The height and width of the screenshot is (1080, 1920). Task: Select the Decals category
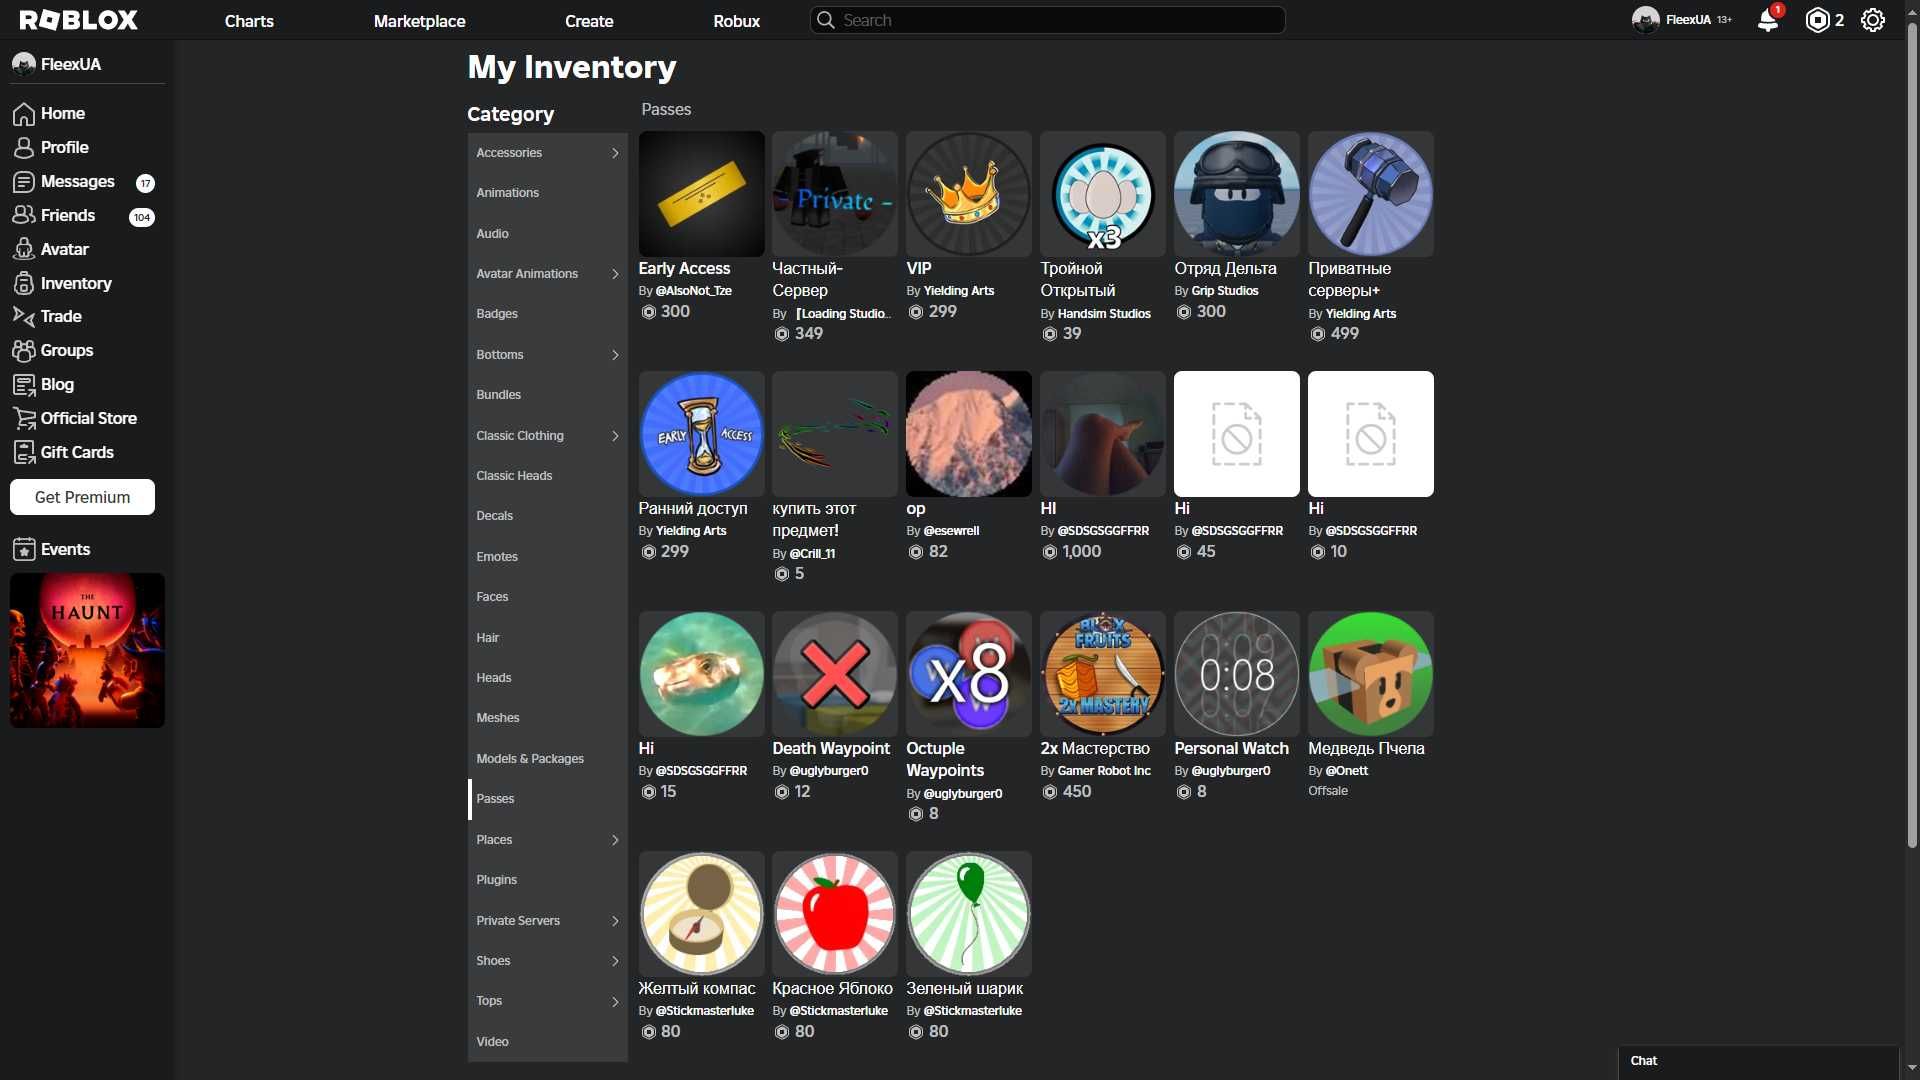pyautogui.click(x=548, y=516)
